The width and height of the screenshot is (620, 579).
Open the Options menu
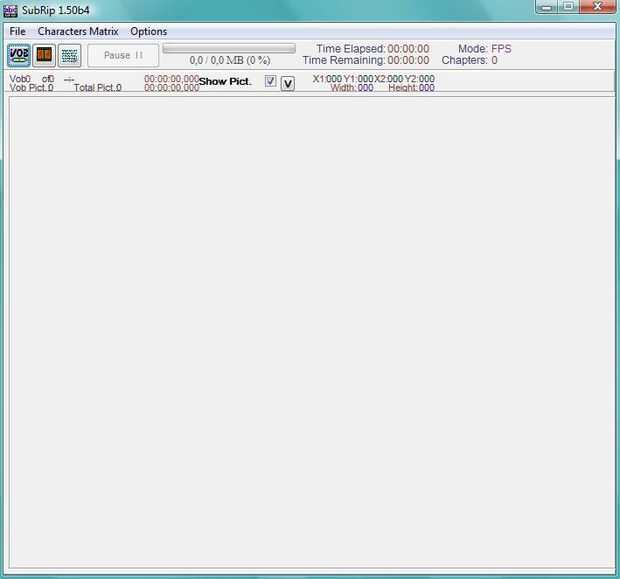click(149, 31)
